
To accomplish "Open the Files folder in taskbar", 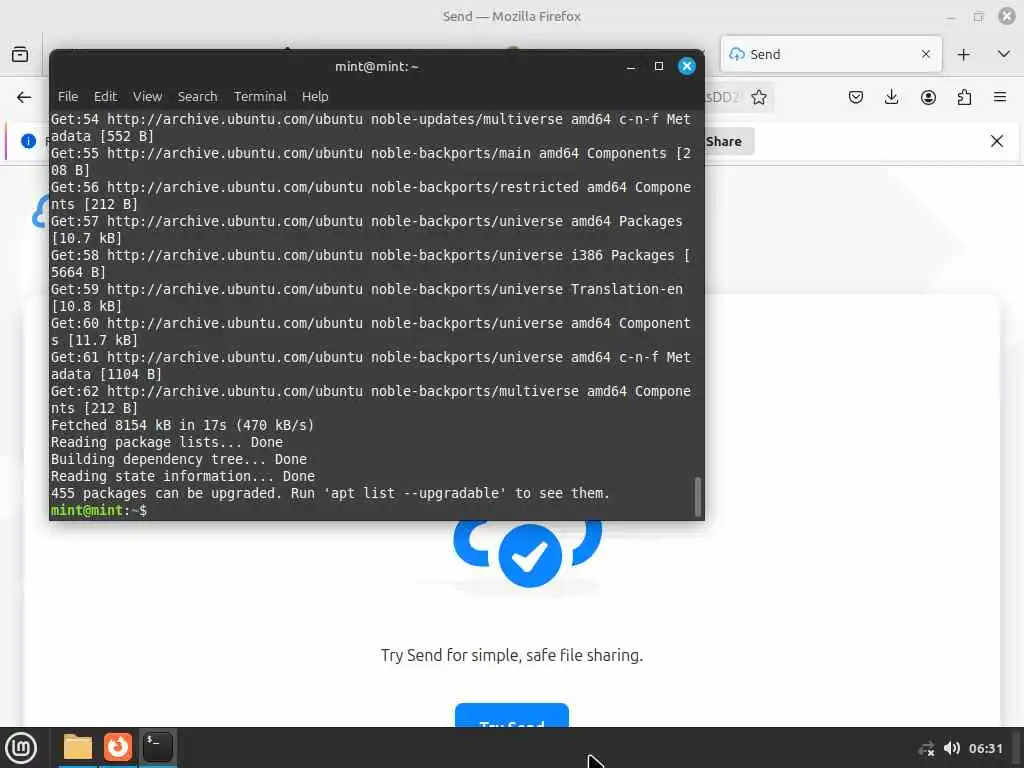I will pos(78,747).
